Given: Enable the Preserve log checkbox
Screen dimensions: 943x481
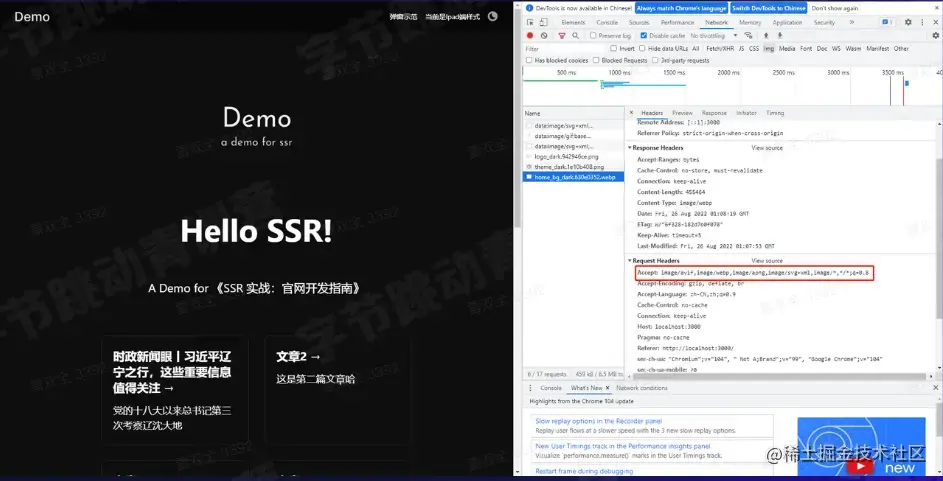Looking at the screenshot, I should click(593, 35).
